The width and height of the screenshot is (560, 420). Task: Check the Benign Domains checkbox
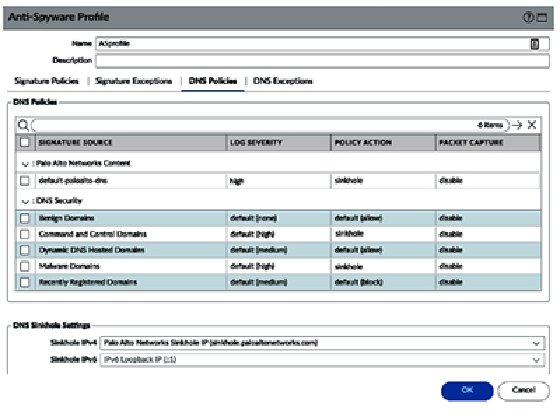[25, 218]
